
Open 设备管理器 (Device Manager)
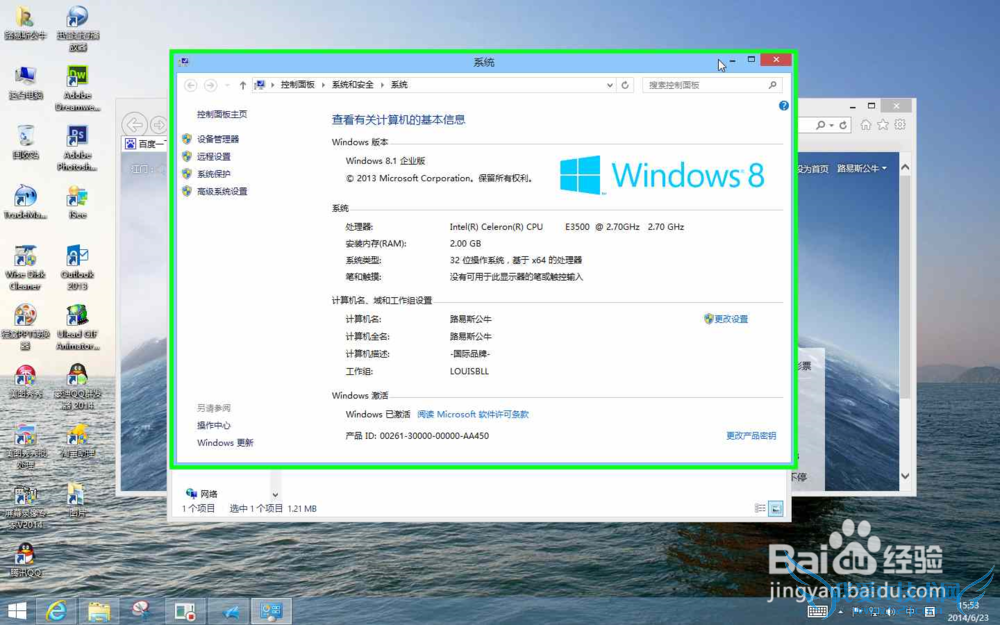(x=217, y=139)
